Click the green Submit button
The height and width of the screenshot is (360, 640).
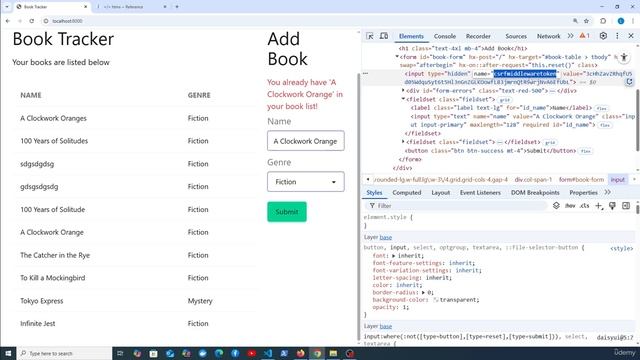287,212
